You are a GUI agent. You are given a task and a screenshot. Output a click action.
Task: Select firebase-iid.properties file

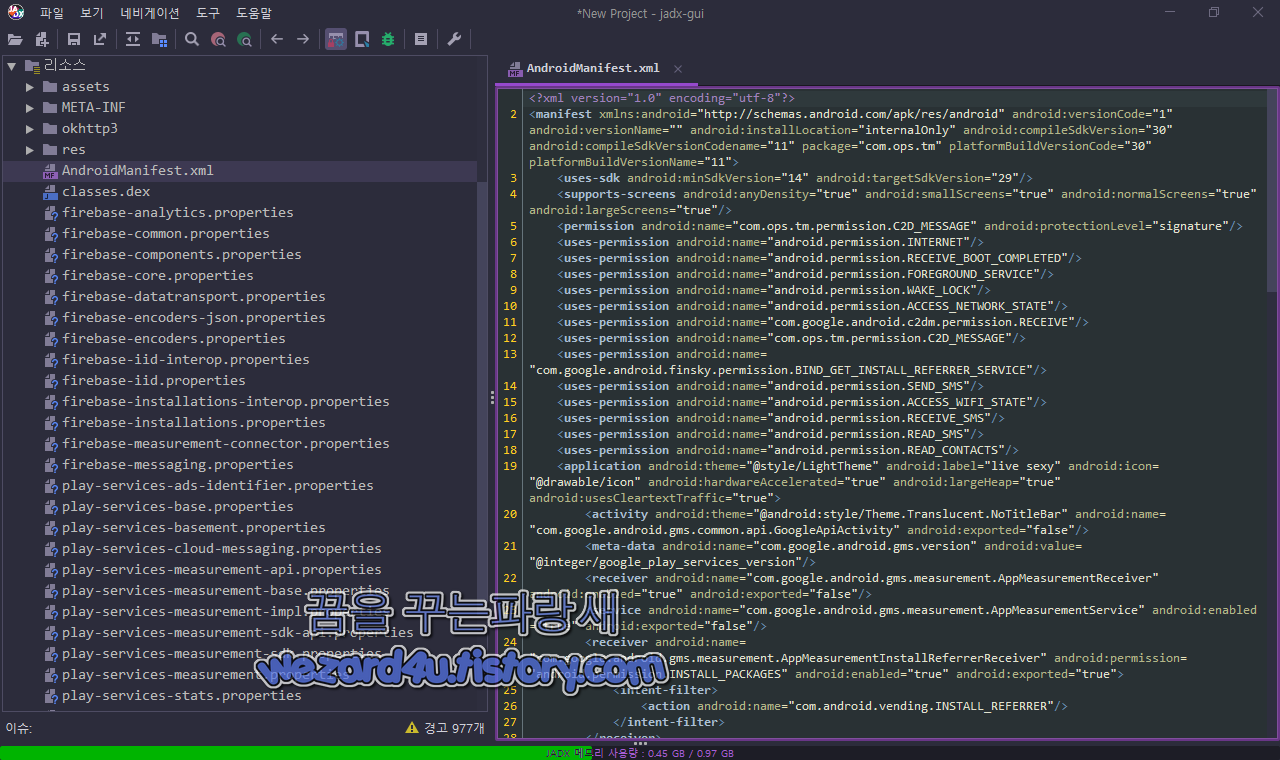click(x=154, y=381)
